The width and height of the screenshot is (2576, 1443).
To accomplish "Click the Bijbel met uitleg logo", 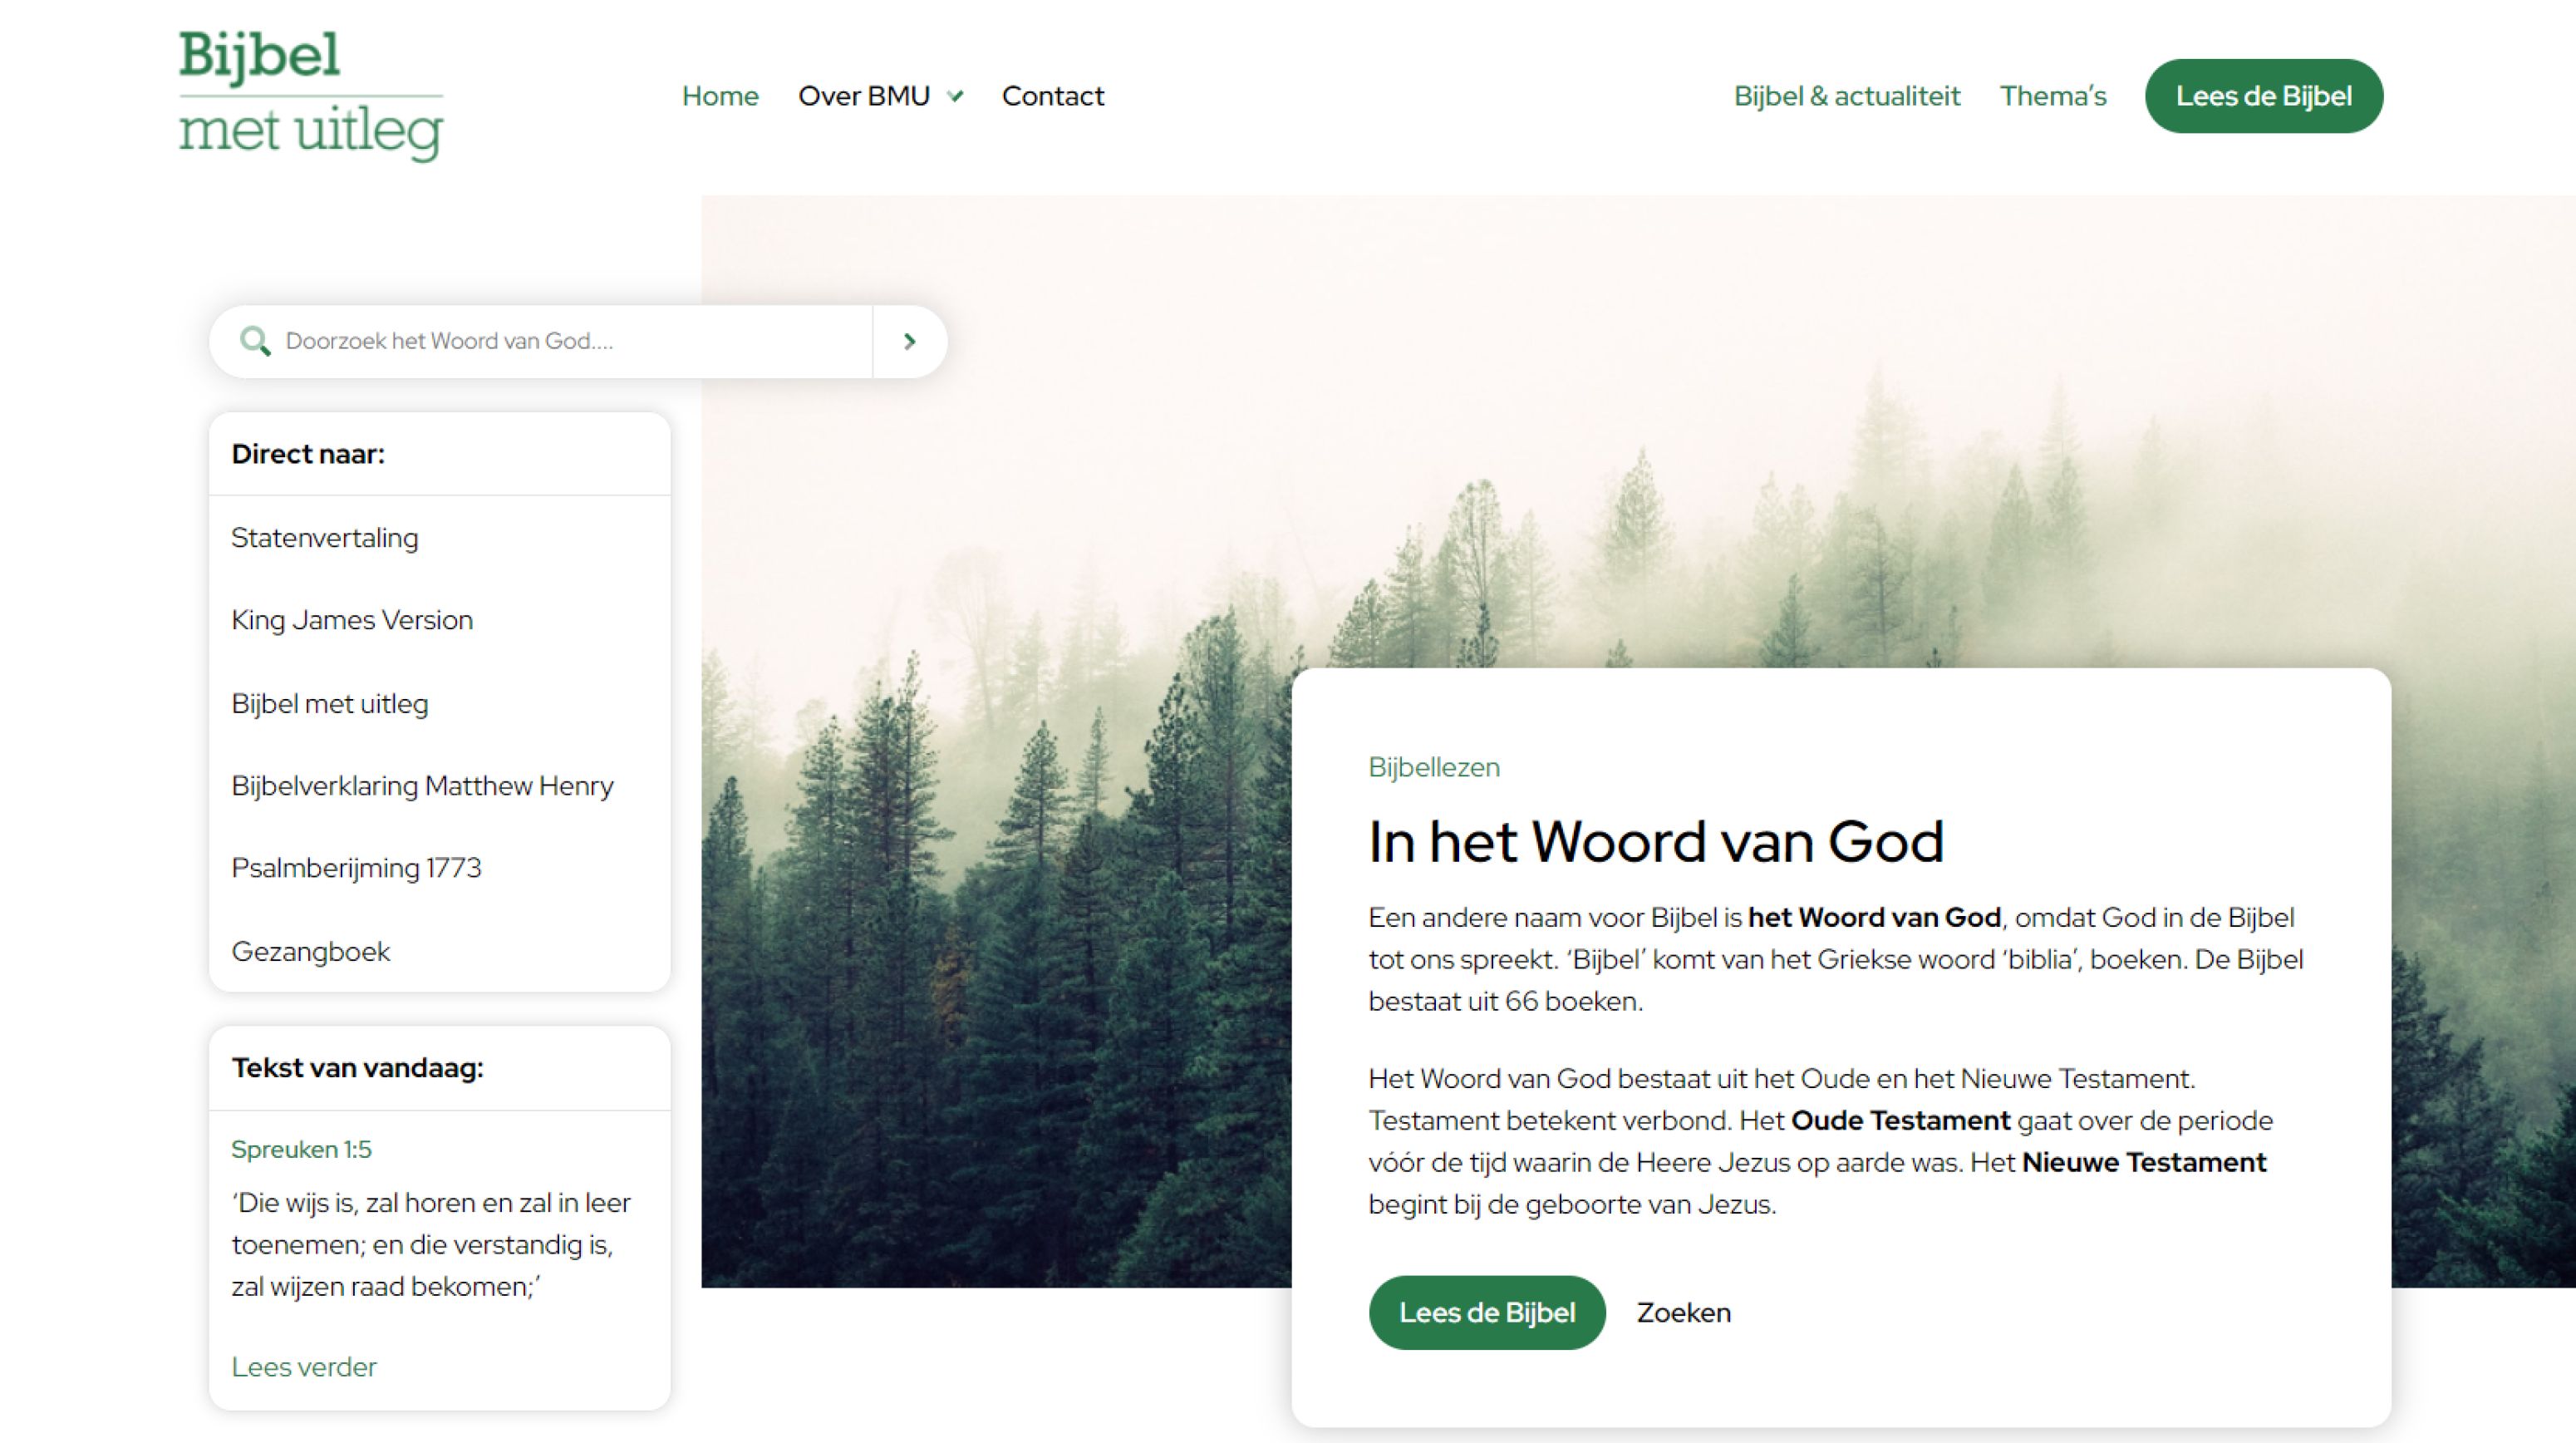I will point(311,95).
